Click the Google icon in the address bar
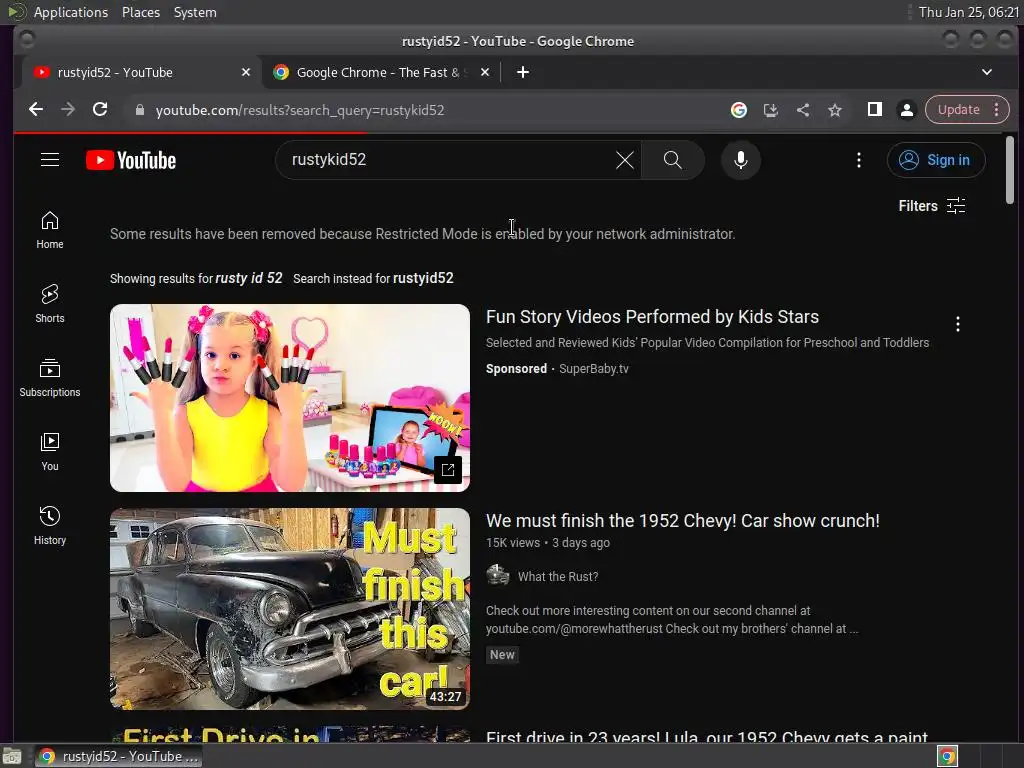Image resolution: width=1024 pixels, height=768 pixels. pos(739,110)
